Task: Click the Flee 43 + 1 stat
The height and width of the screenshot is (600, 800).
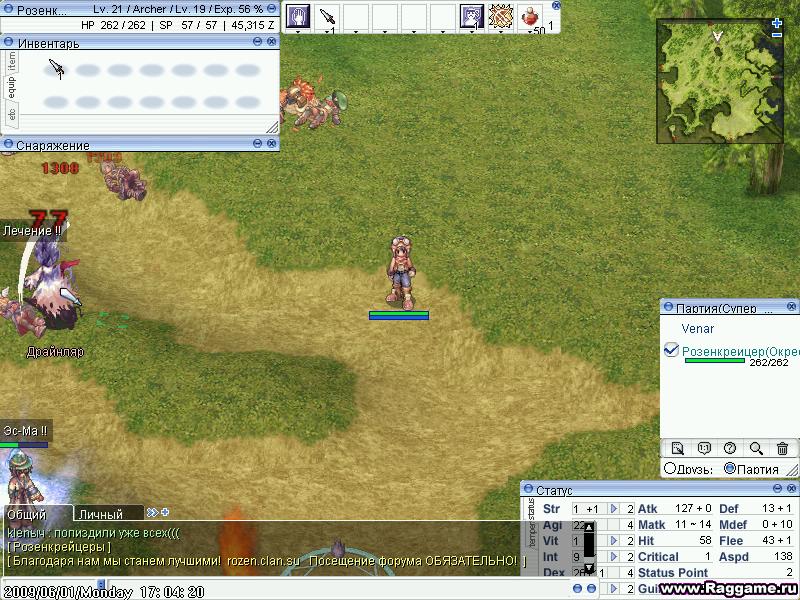Action: 756,540
